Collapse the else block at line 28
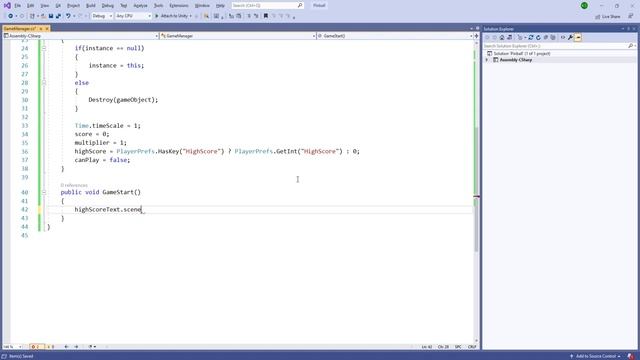This screenshot has width=640, height=360. pyautogui.click(x=44, y=82)
